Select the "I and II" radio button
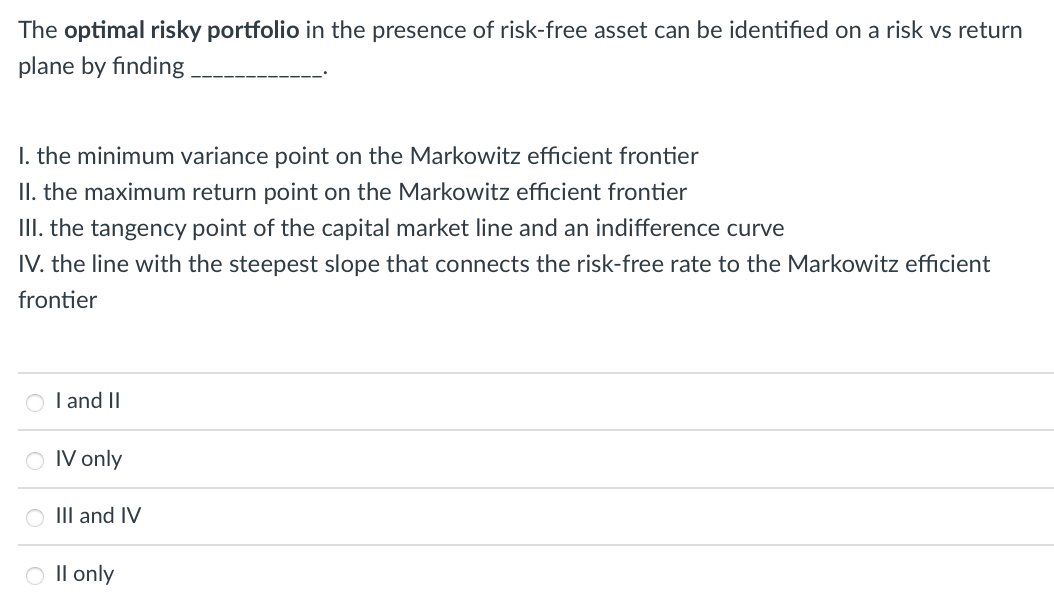The width and height of the screenshot is (1054, 606). pyautogui.click(x=35, y=402)
